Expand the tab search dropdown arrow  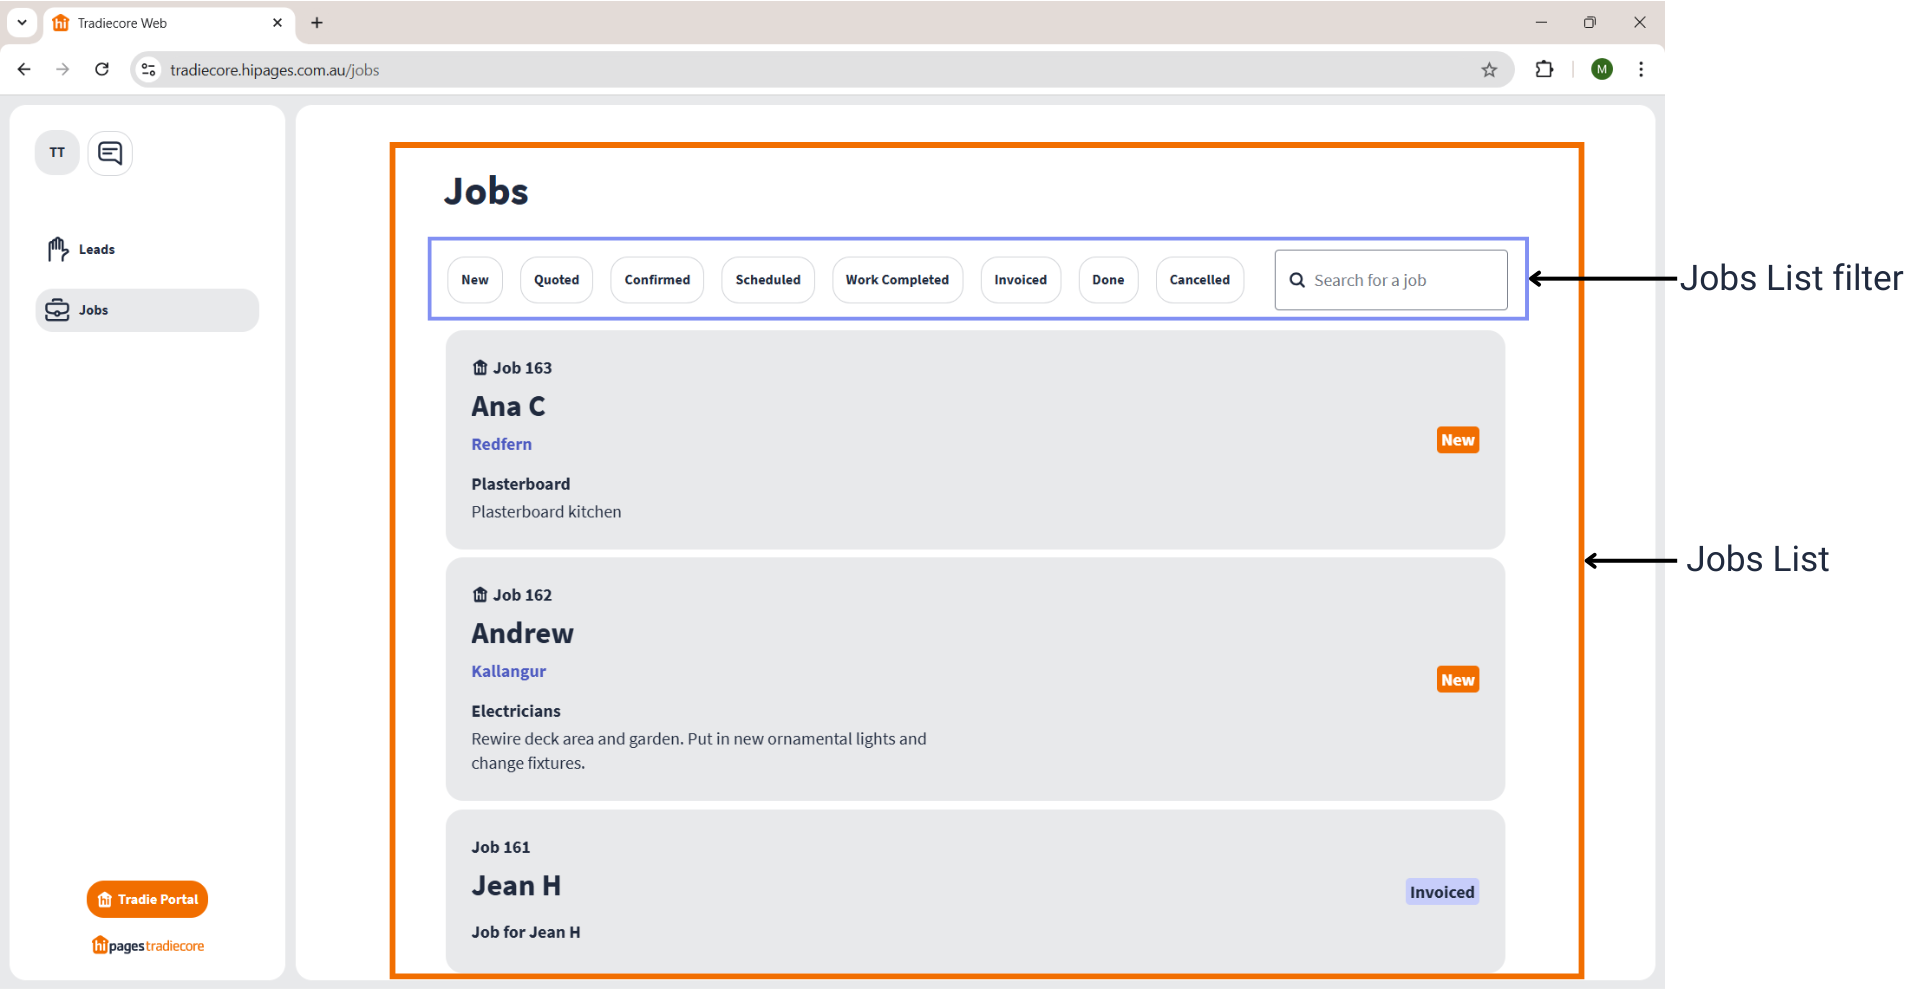click(x=22, y=22)
